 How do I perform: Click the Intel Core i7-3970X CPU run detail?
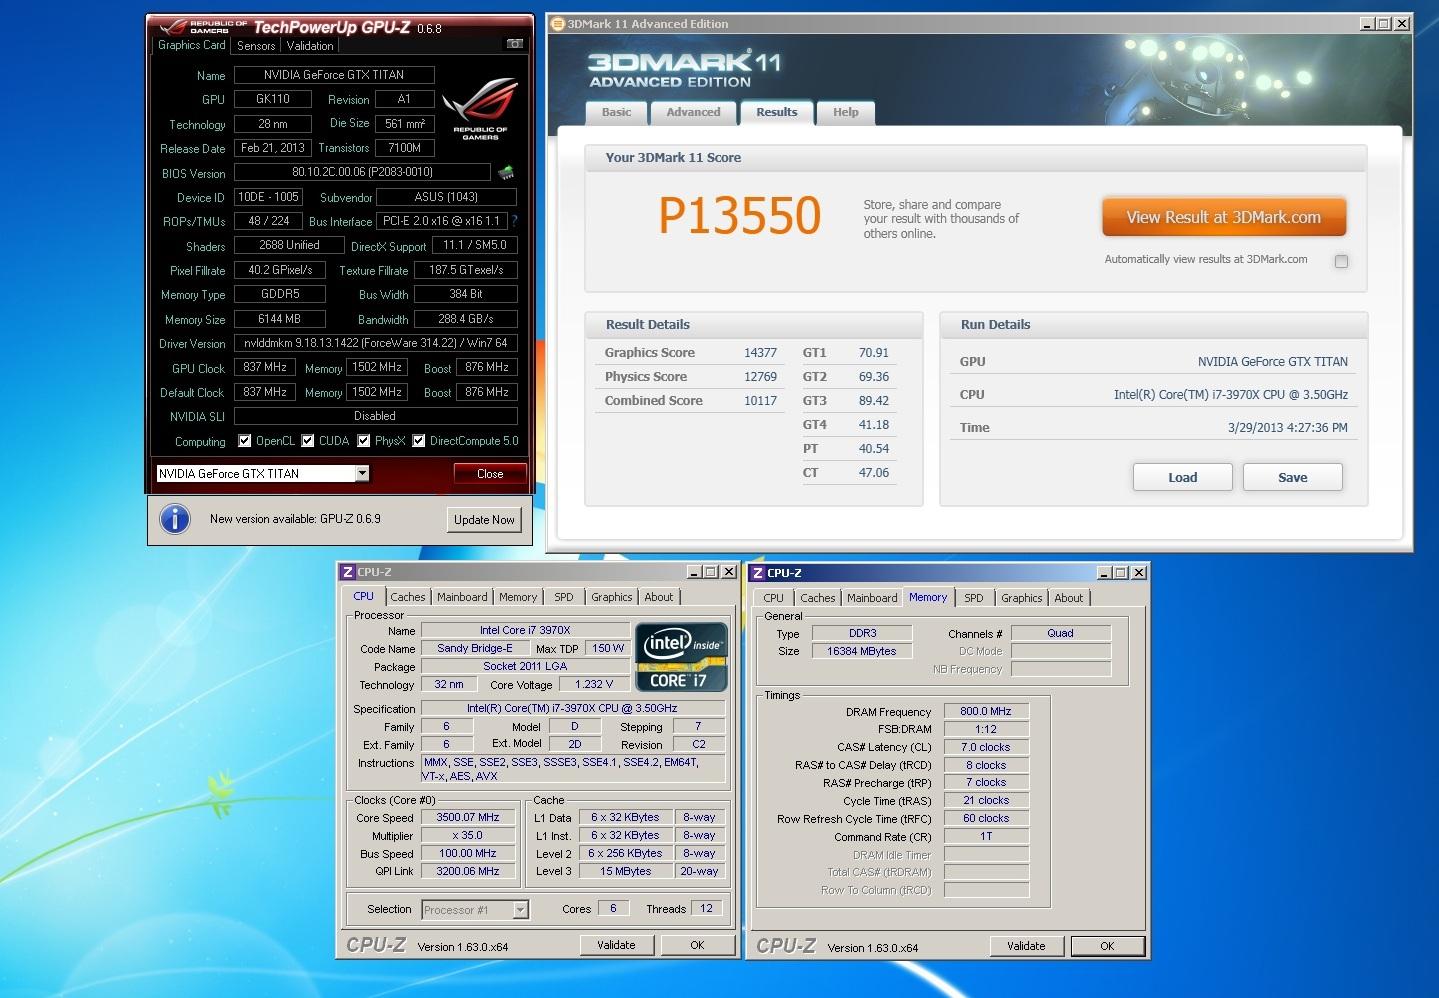[1230, 395]
